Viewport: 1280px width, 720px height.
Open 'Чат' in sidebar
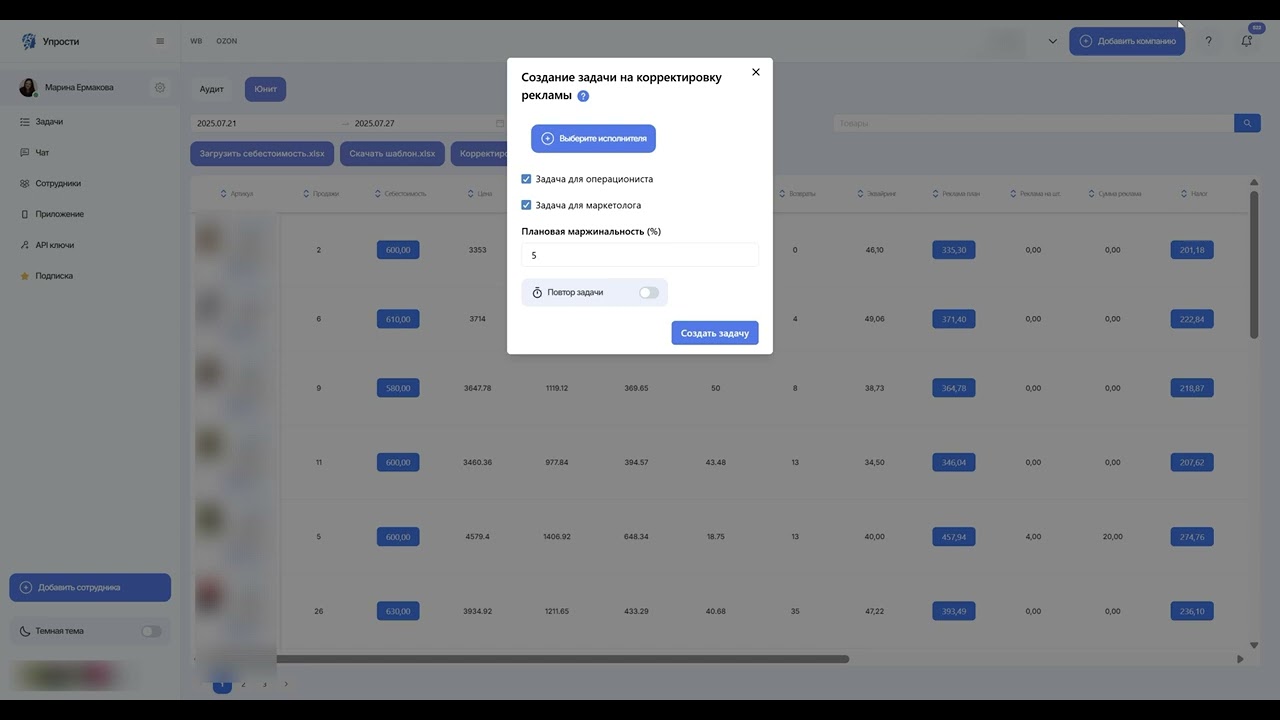42,153
